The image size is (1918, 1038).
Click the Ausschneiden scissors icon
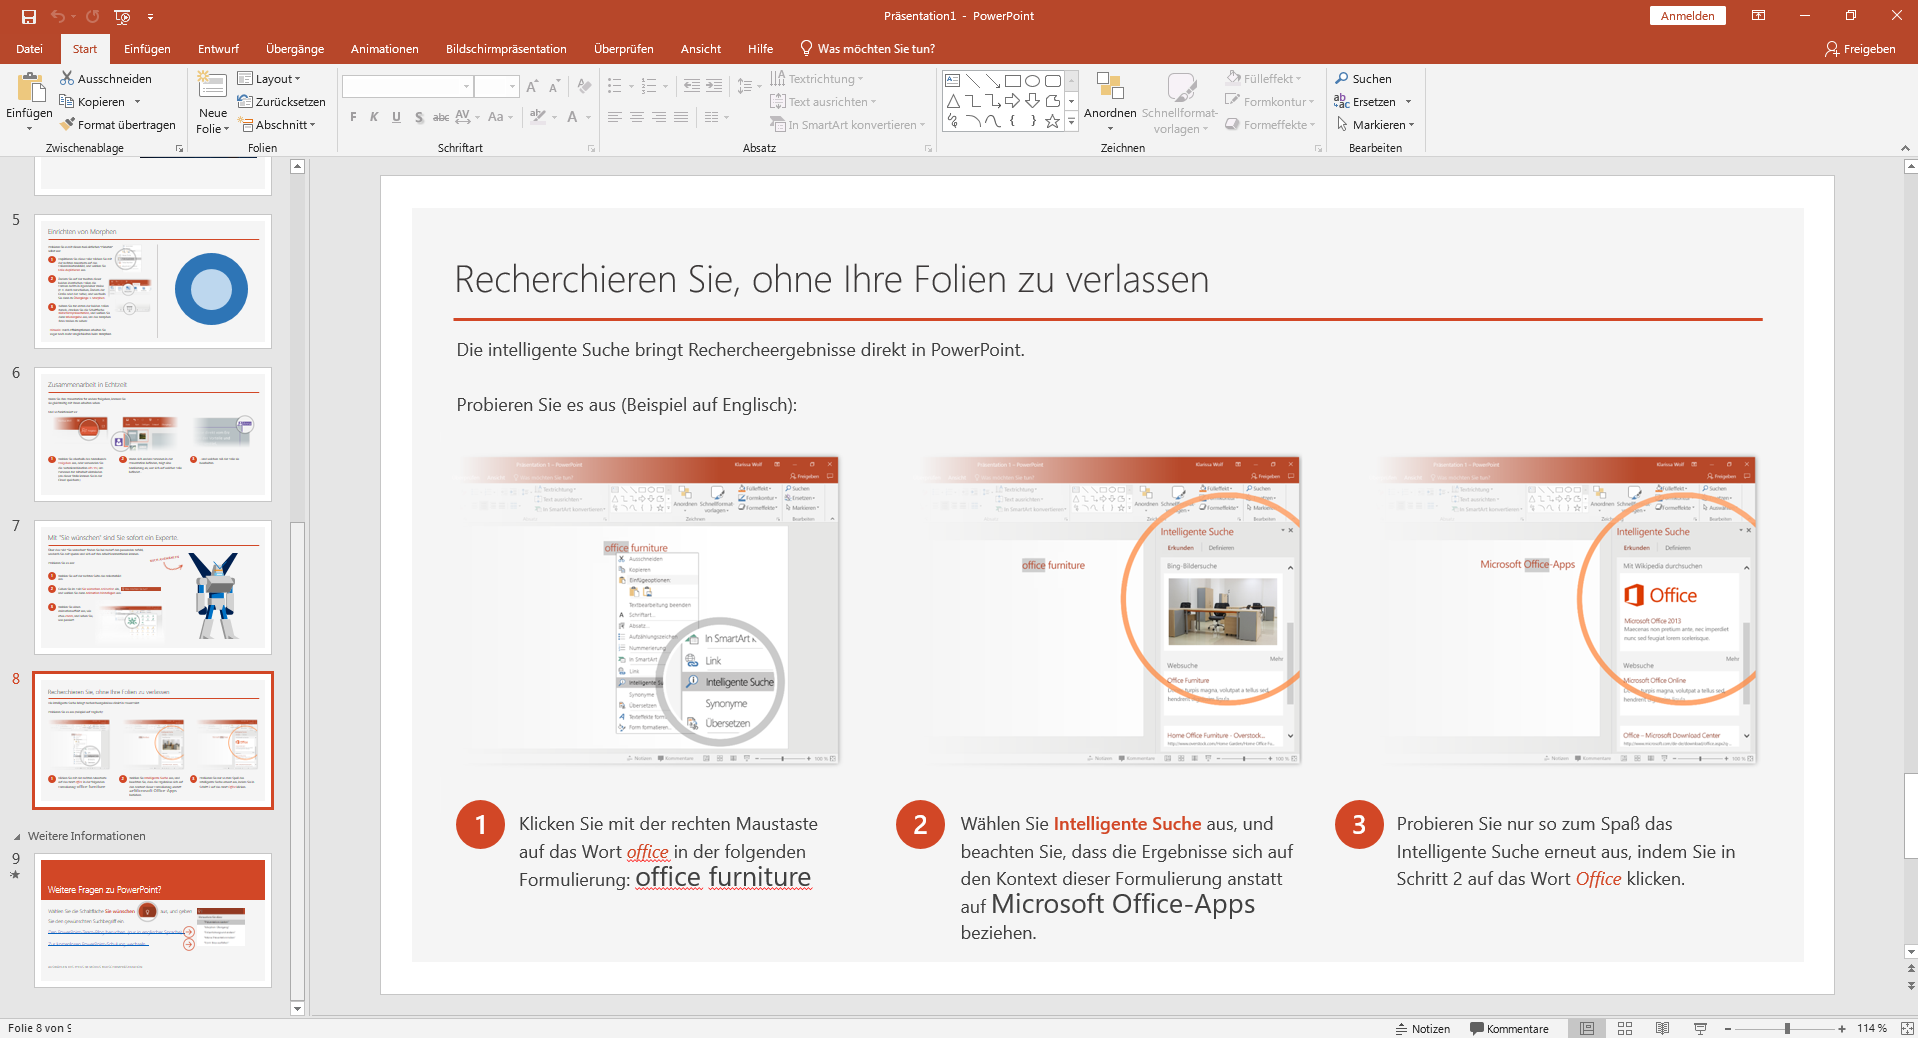pos(67,78)
